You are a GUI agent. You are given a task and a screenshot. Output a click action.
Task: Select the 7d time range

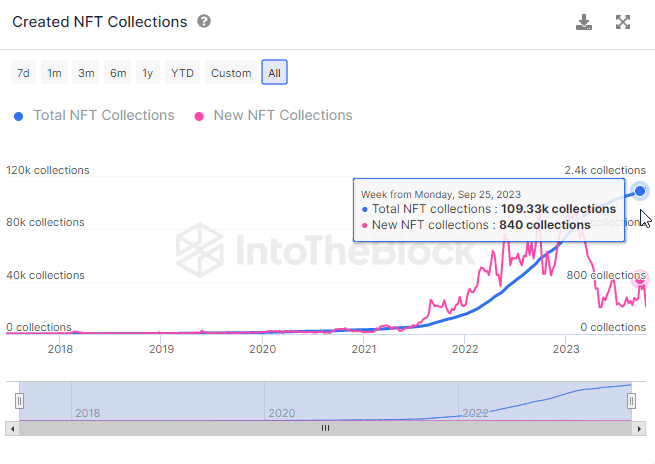(23, 73)
